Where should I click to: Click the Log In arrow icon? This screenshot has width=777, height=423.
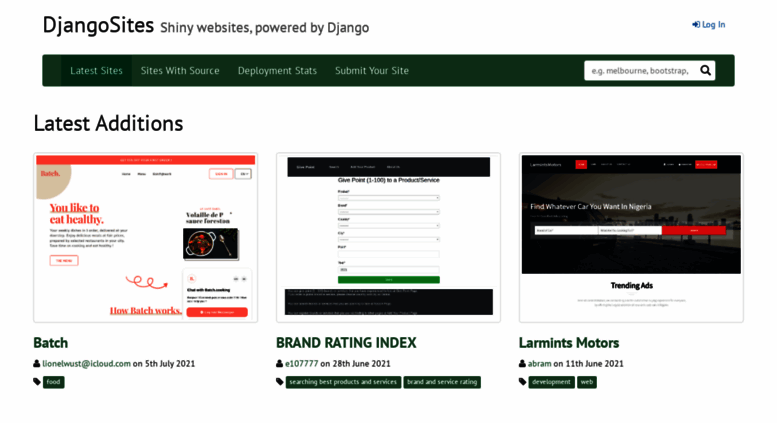696,25
